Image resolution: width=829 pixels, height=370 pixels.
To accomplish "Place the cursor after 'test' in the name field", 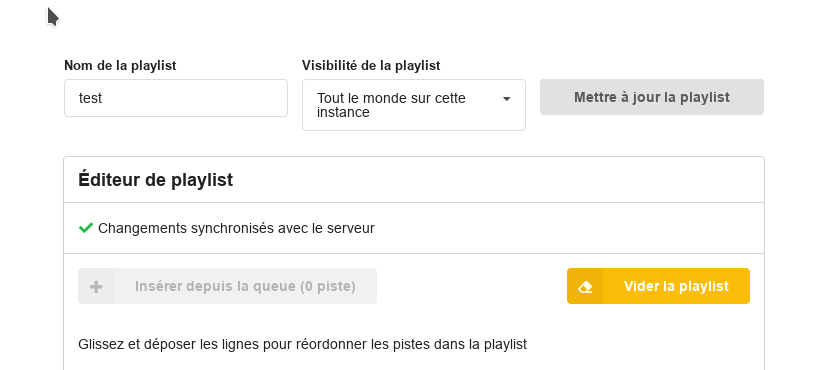I will pos(103,98).
